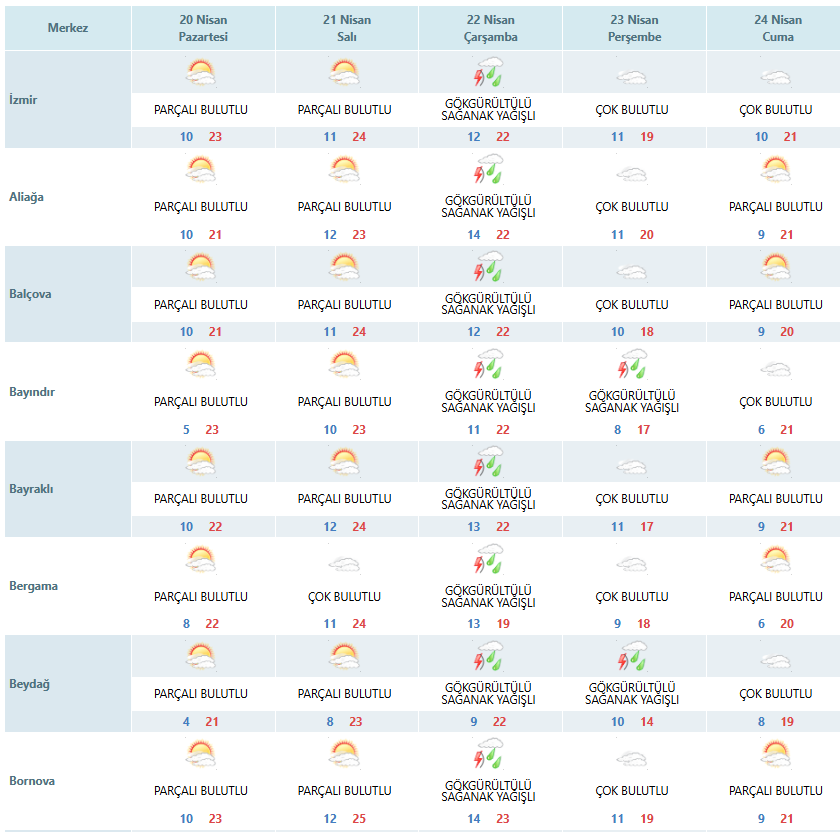
Task: Click Aliağa's partly cloudy icon for 21 Nisan
Action: [345, 170]
